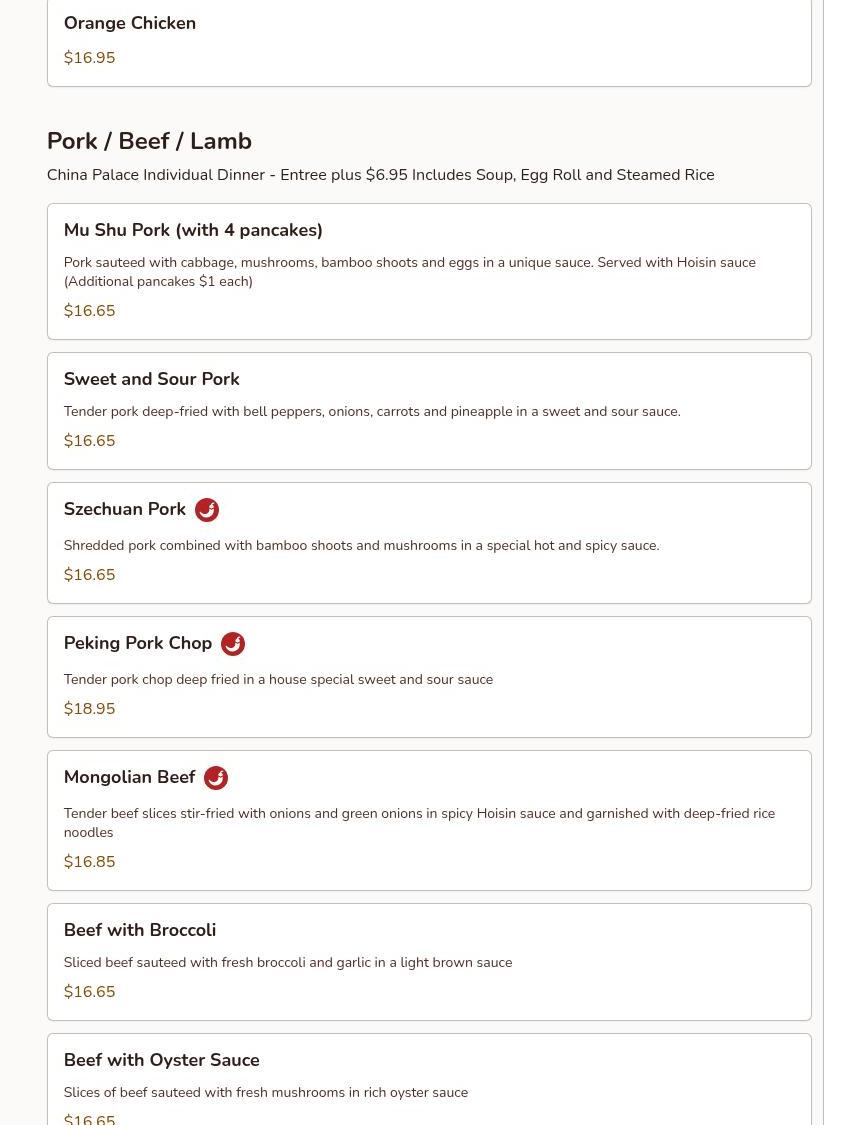Click the $18.95 Peking Pork Chop price
This screenshot has height=1125, width=844.
click(x=90, y=709)
